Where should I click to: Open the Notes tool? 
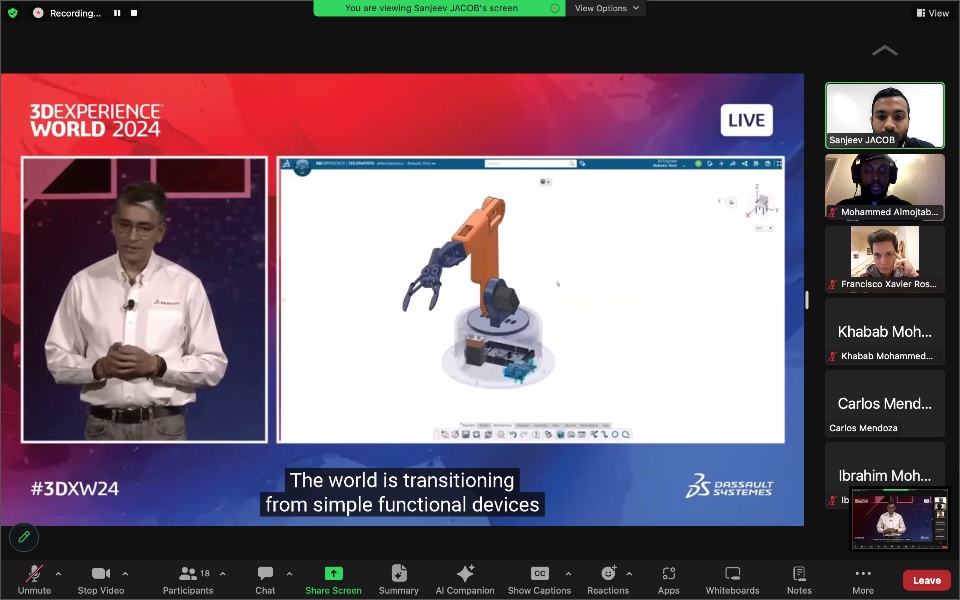point(799,579)
